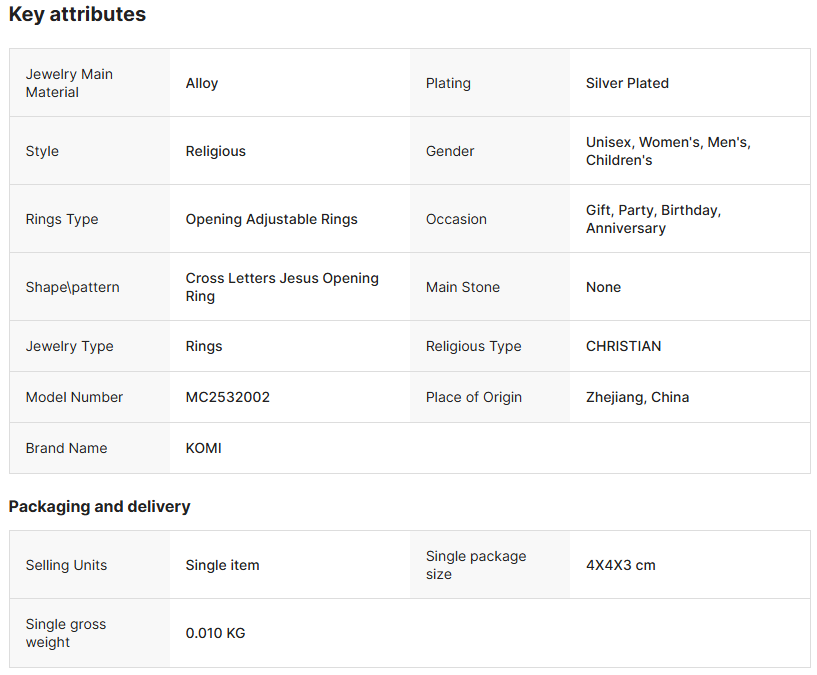Click the Gender attribute label
Screen dimensions: 817x675
450,151
